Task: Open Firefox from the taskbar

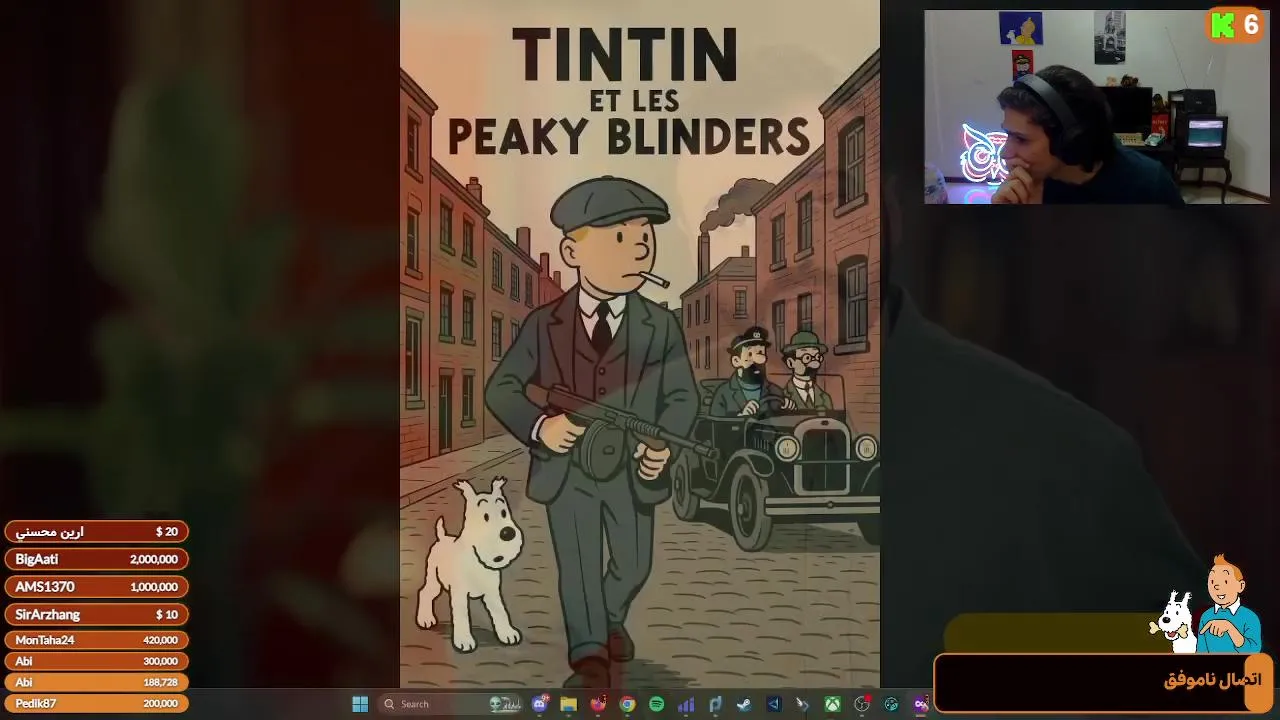Action: 598,704
